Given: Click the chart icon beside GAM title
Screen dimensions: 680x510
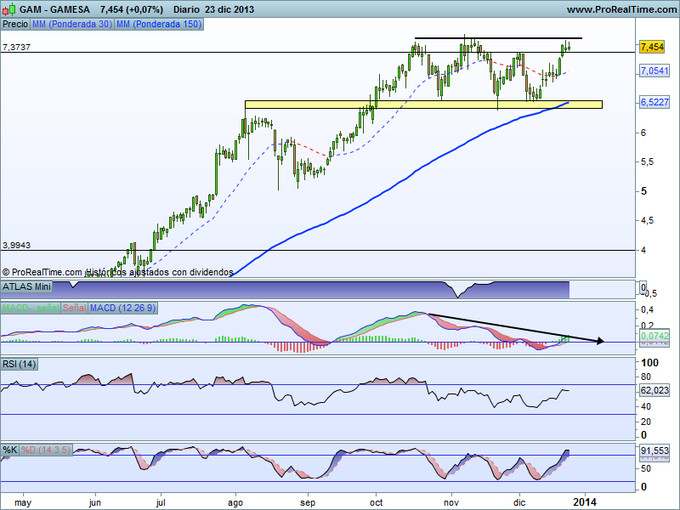Looking at the screenshot, I should click(x=7, y=8).
